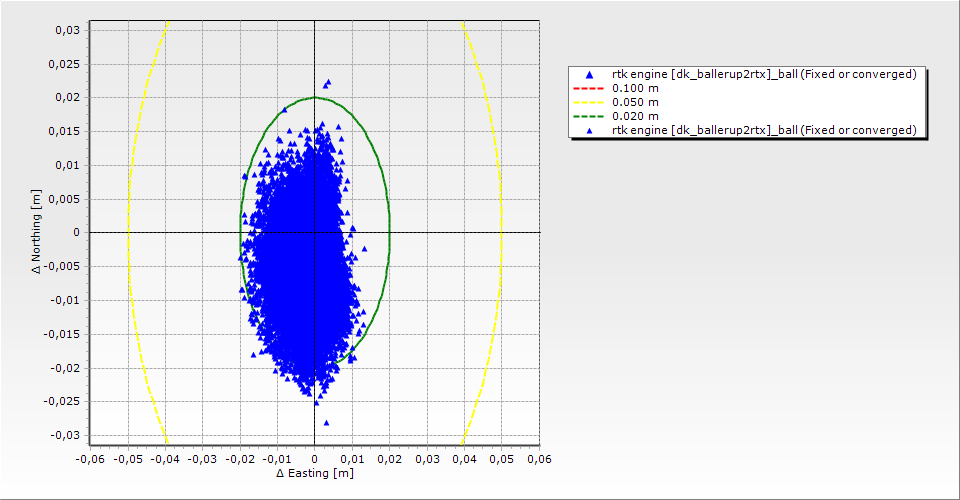
Task: Click the yellow dashed line legend swatch
Action: (588, 102)
